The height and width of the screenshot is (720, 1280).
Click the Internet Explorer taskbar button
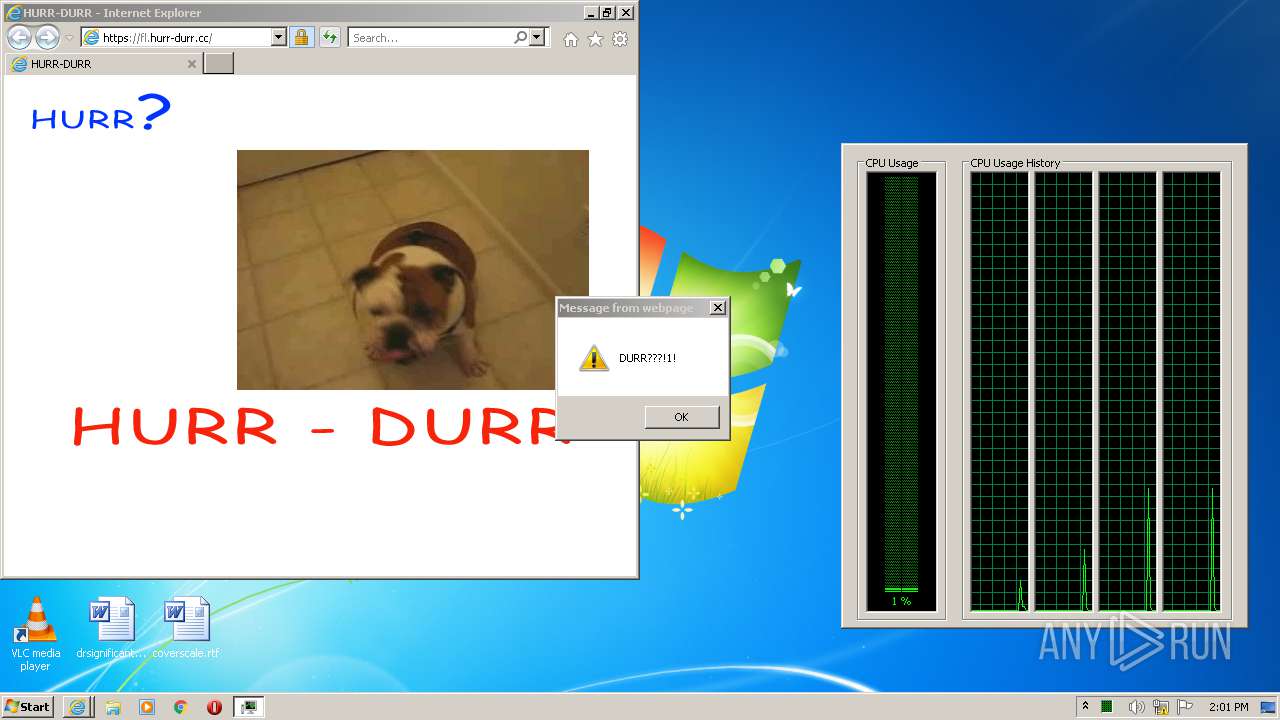pyautogui.click(x=79, y=706)
